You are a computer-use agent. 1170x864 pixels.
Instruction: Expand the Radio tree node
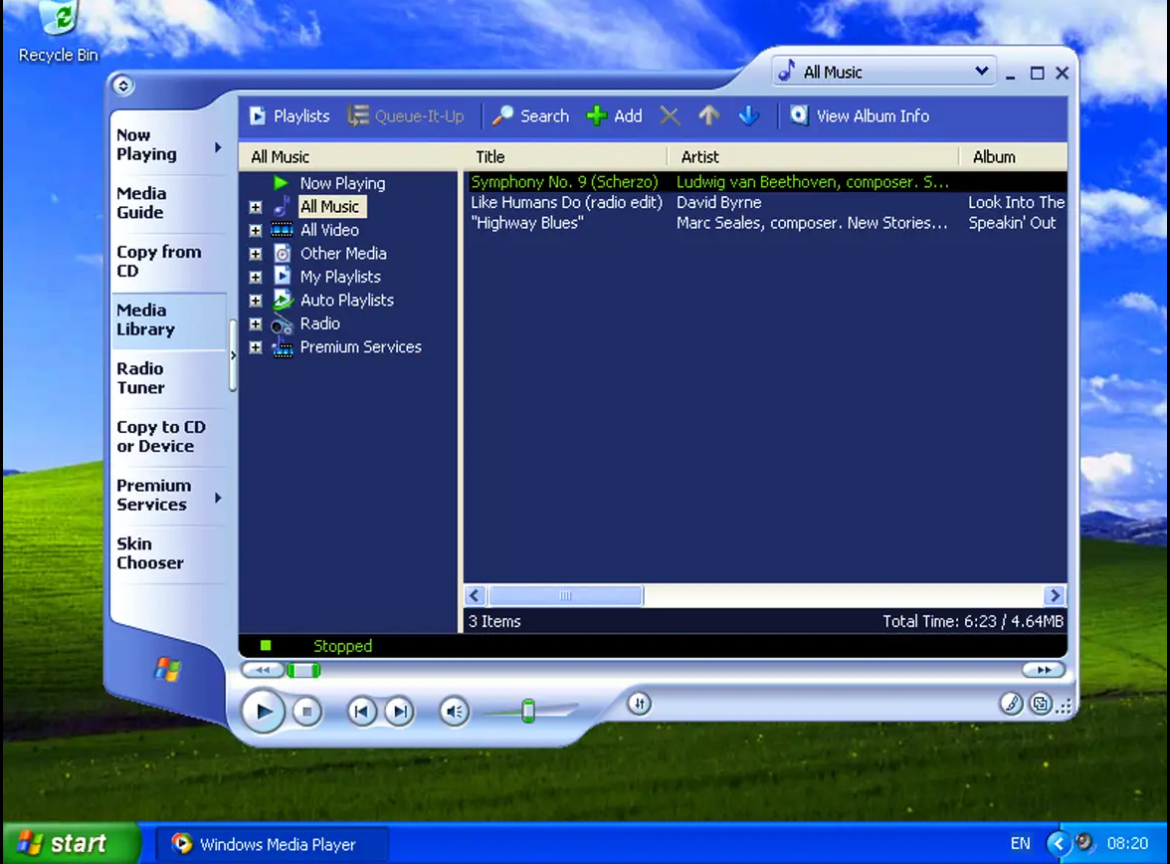(255, 324)
